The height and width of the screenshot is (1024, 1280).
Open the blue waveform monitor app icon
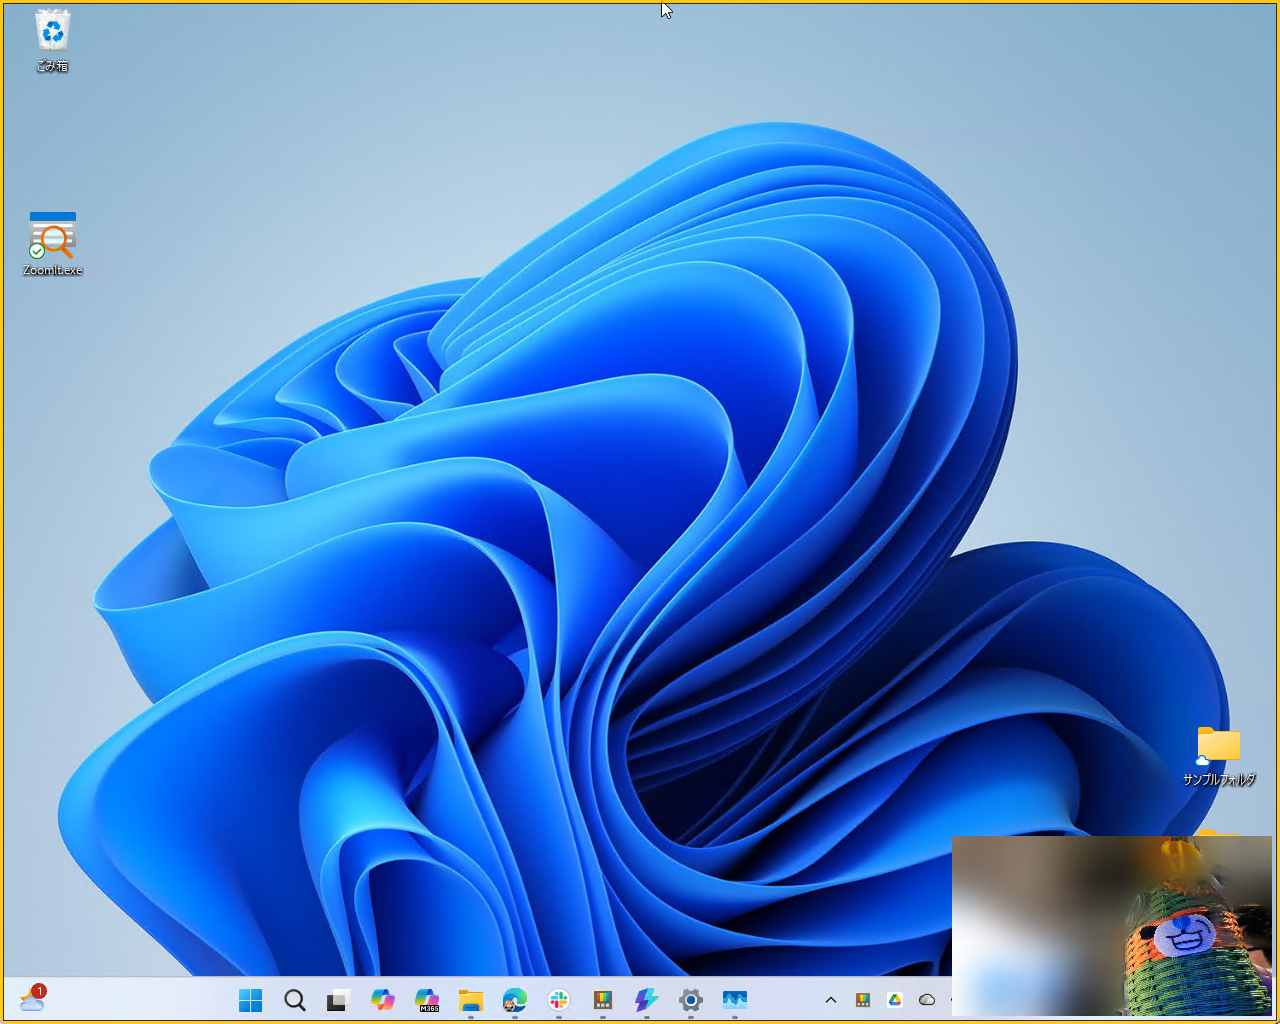click(735, 1000)
